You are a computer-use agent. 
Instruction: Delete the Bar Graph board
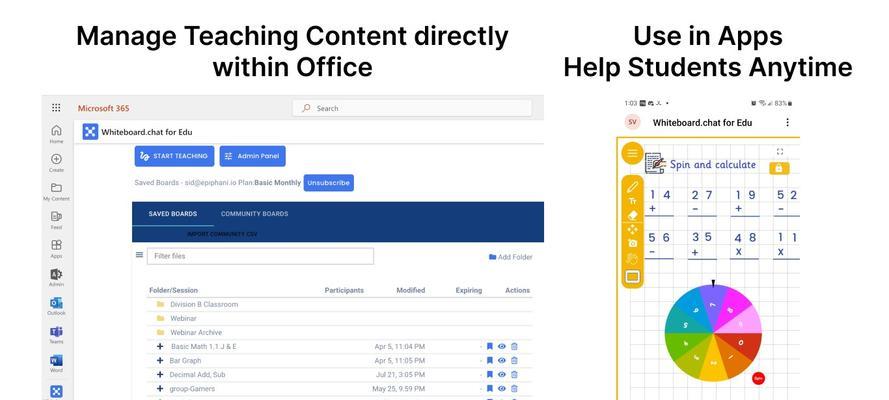514,360
